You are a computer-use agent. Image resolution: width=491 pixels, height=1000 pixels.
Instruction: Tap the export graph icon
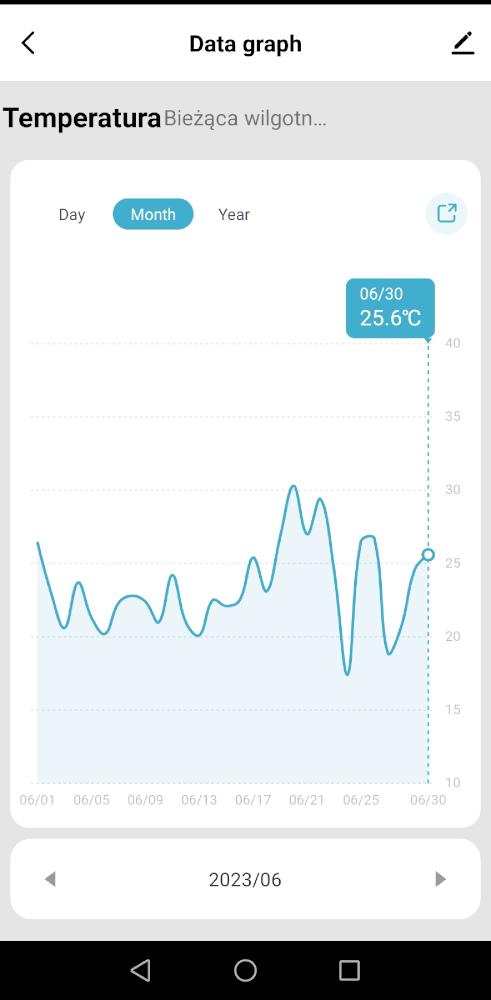[x=446, y=214]
